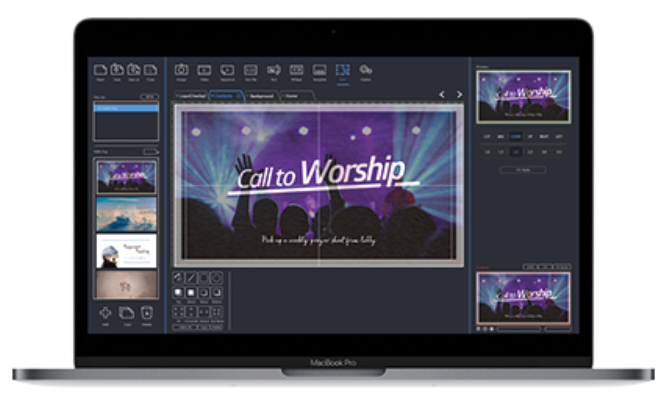Open the Template icon
The width and height of the screenshot is (670, 405).
[x=320, y=70]
